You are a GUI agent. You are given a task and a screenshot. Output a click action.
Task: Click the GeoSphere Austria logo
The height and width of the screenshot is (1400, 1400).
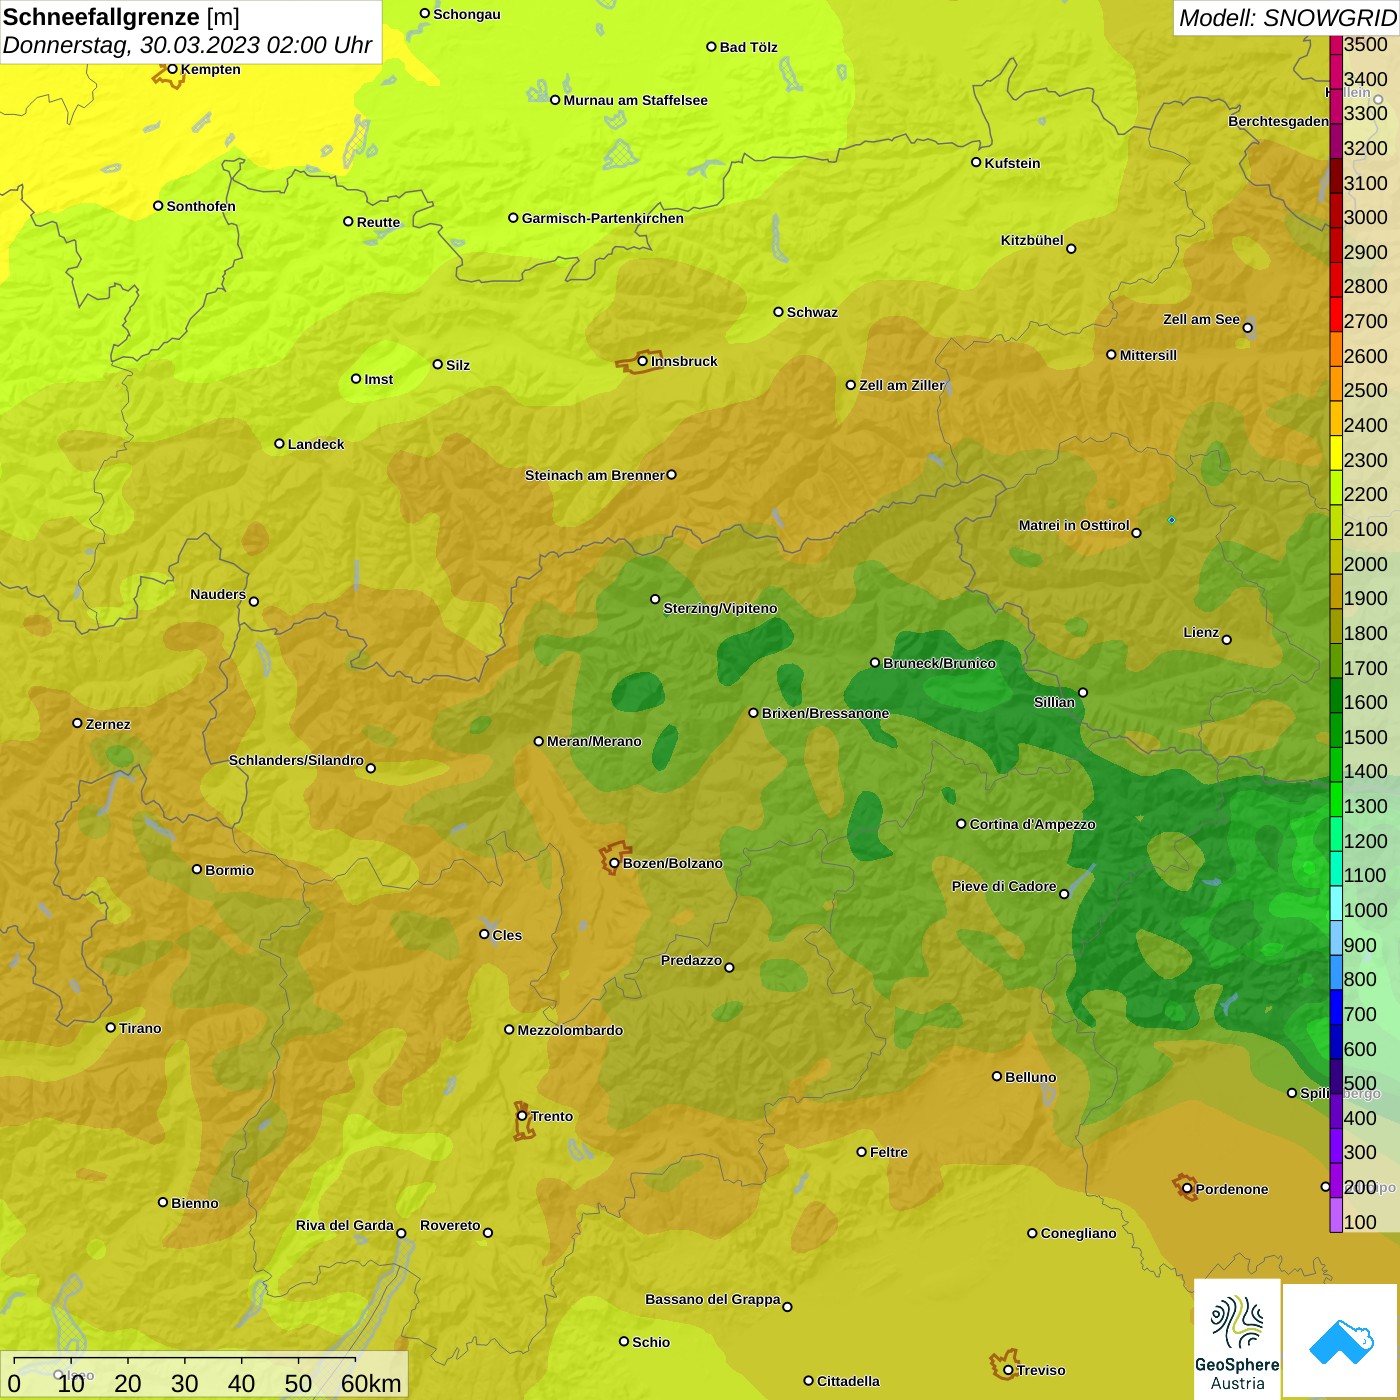tap(1237, 1339)
